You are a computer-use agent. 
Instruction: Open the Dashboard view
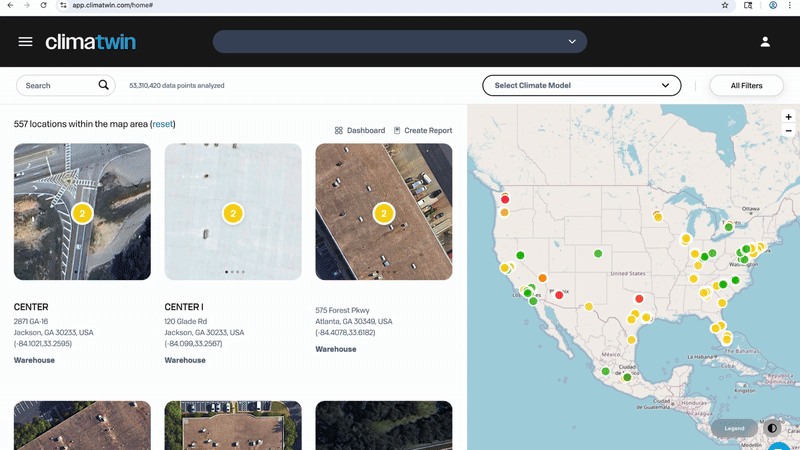[360, 131]
